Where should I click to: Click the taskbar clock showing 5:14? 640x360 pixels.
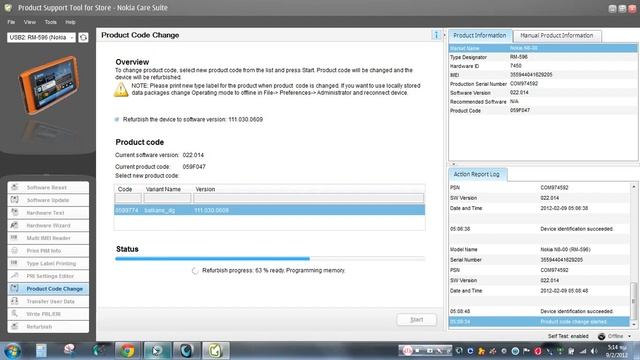(x=616, y=351)
